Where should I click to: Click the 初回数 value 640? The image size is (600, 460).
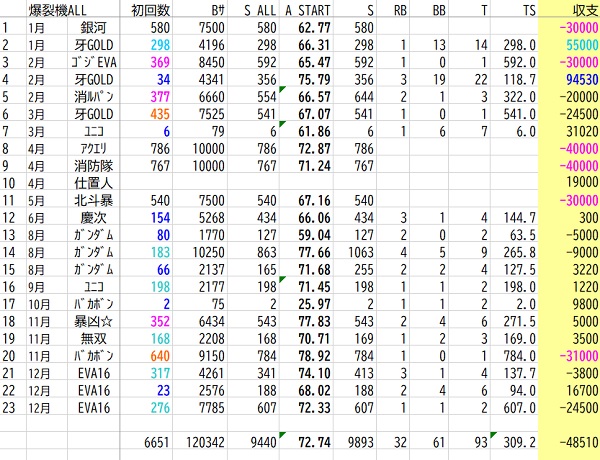[160, 356]
